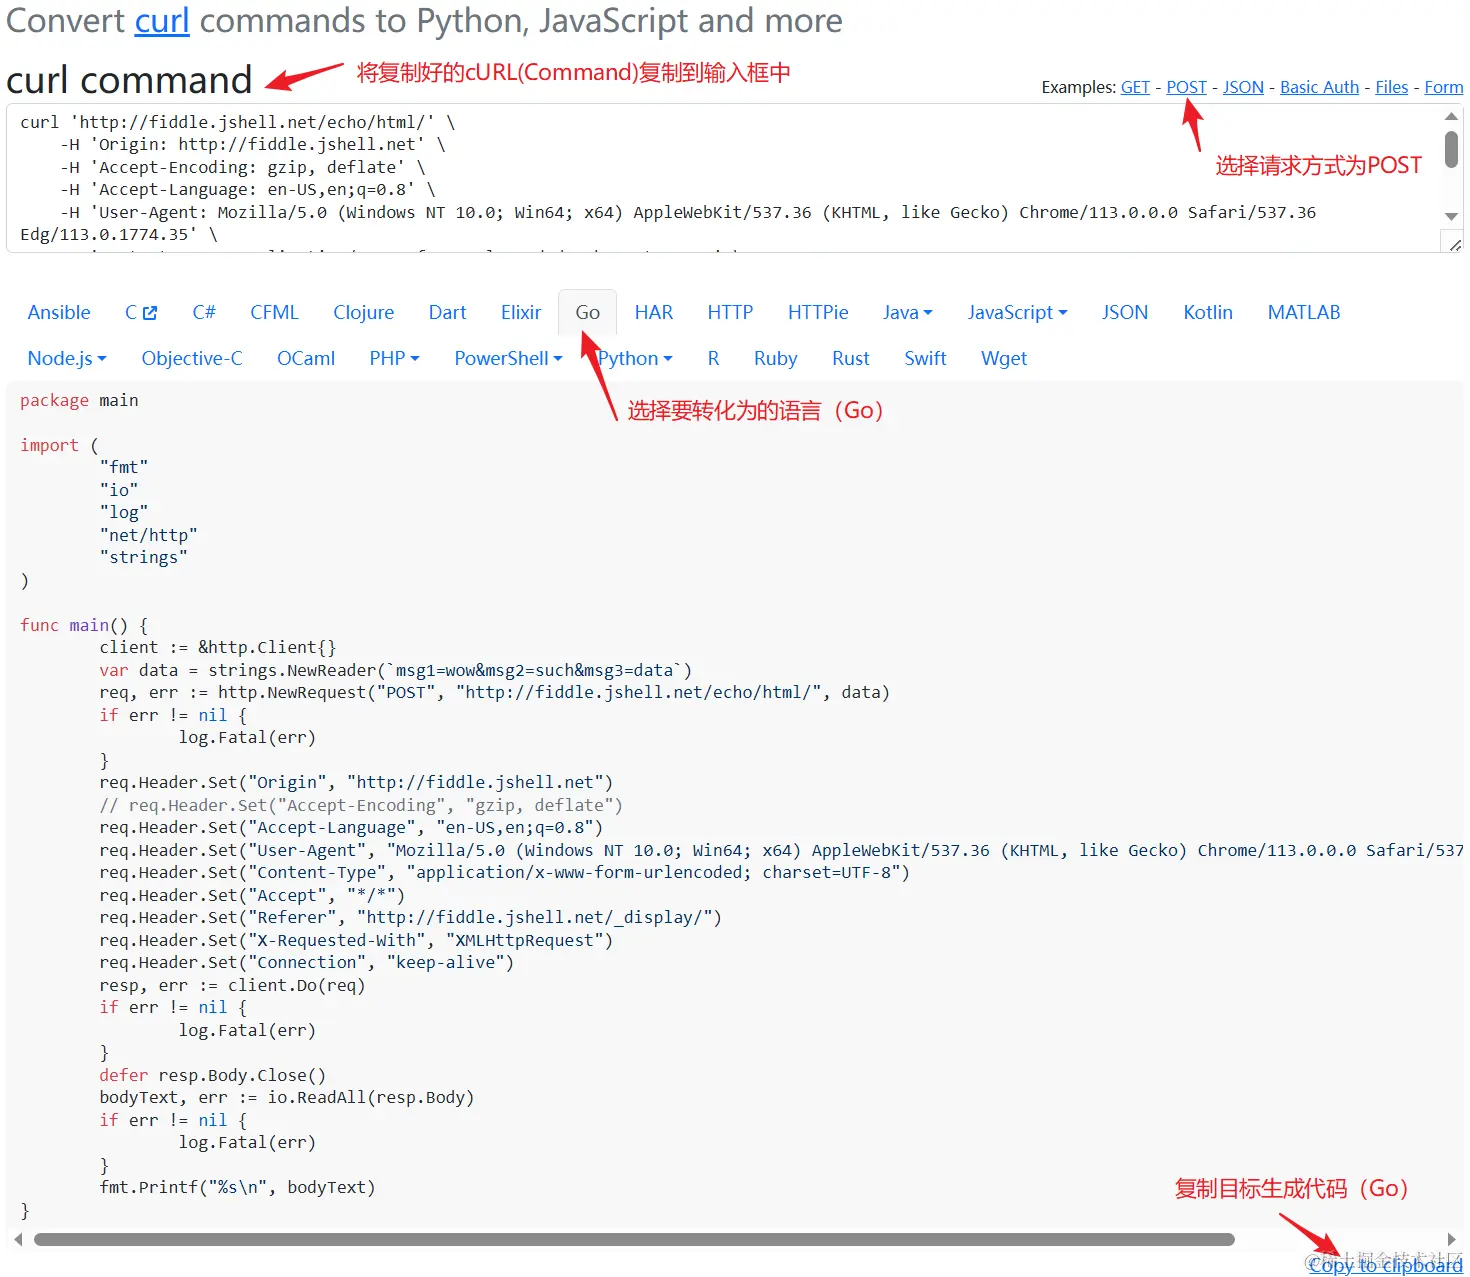Viewport: 1470px width, 1277px height.
Task: Load the POST example
Action: click(x=1186, y=88)
